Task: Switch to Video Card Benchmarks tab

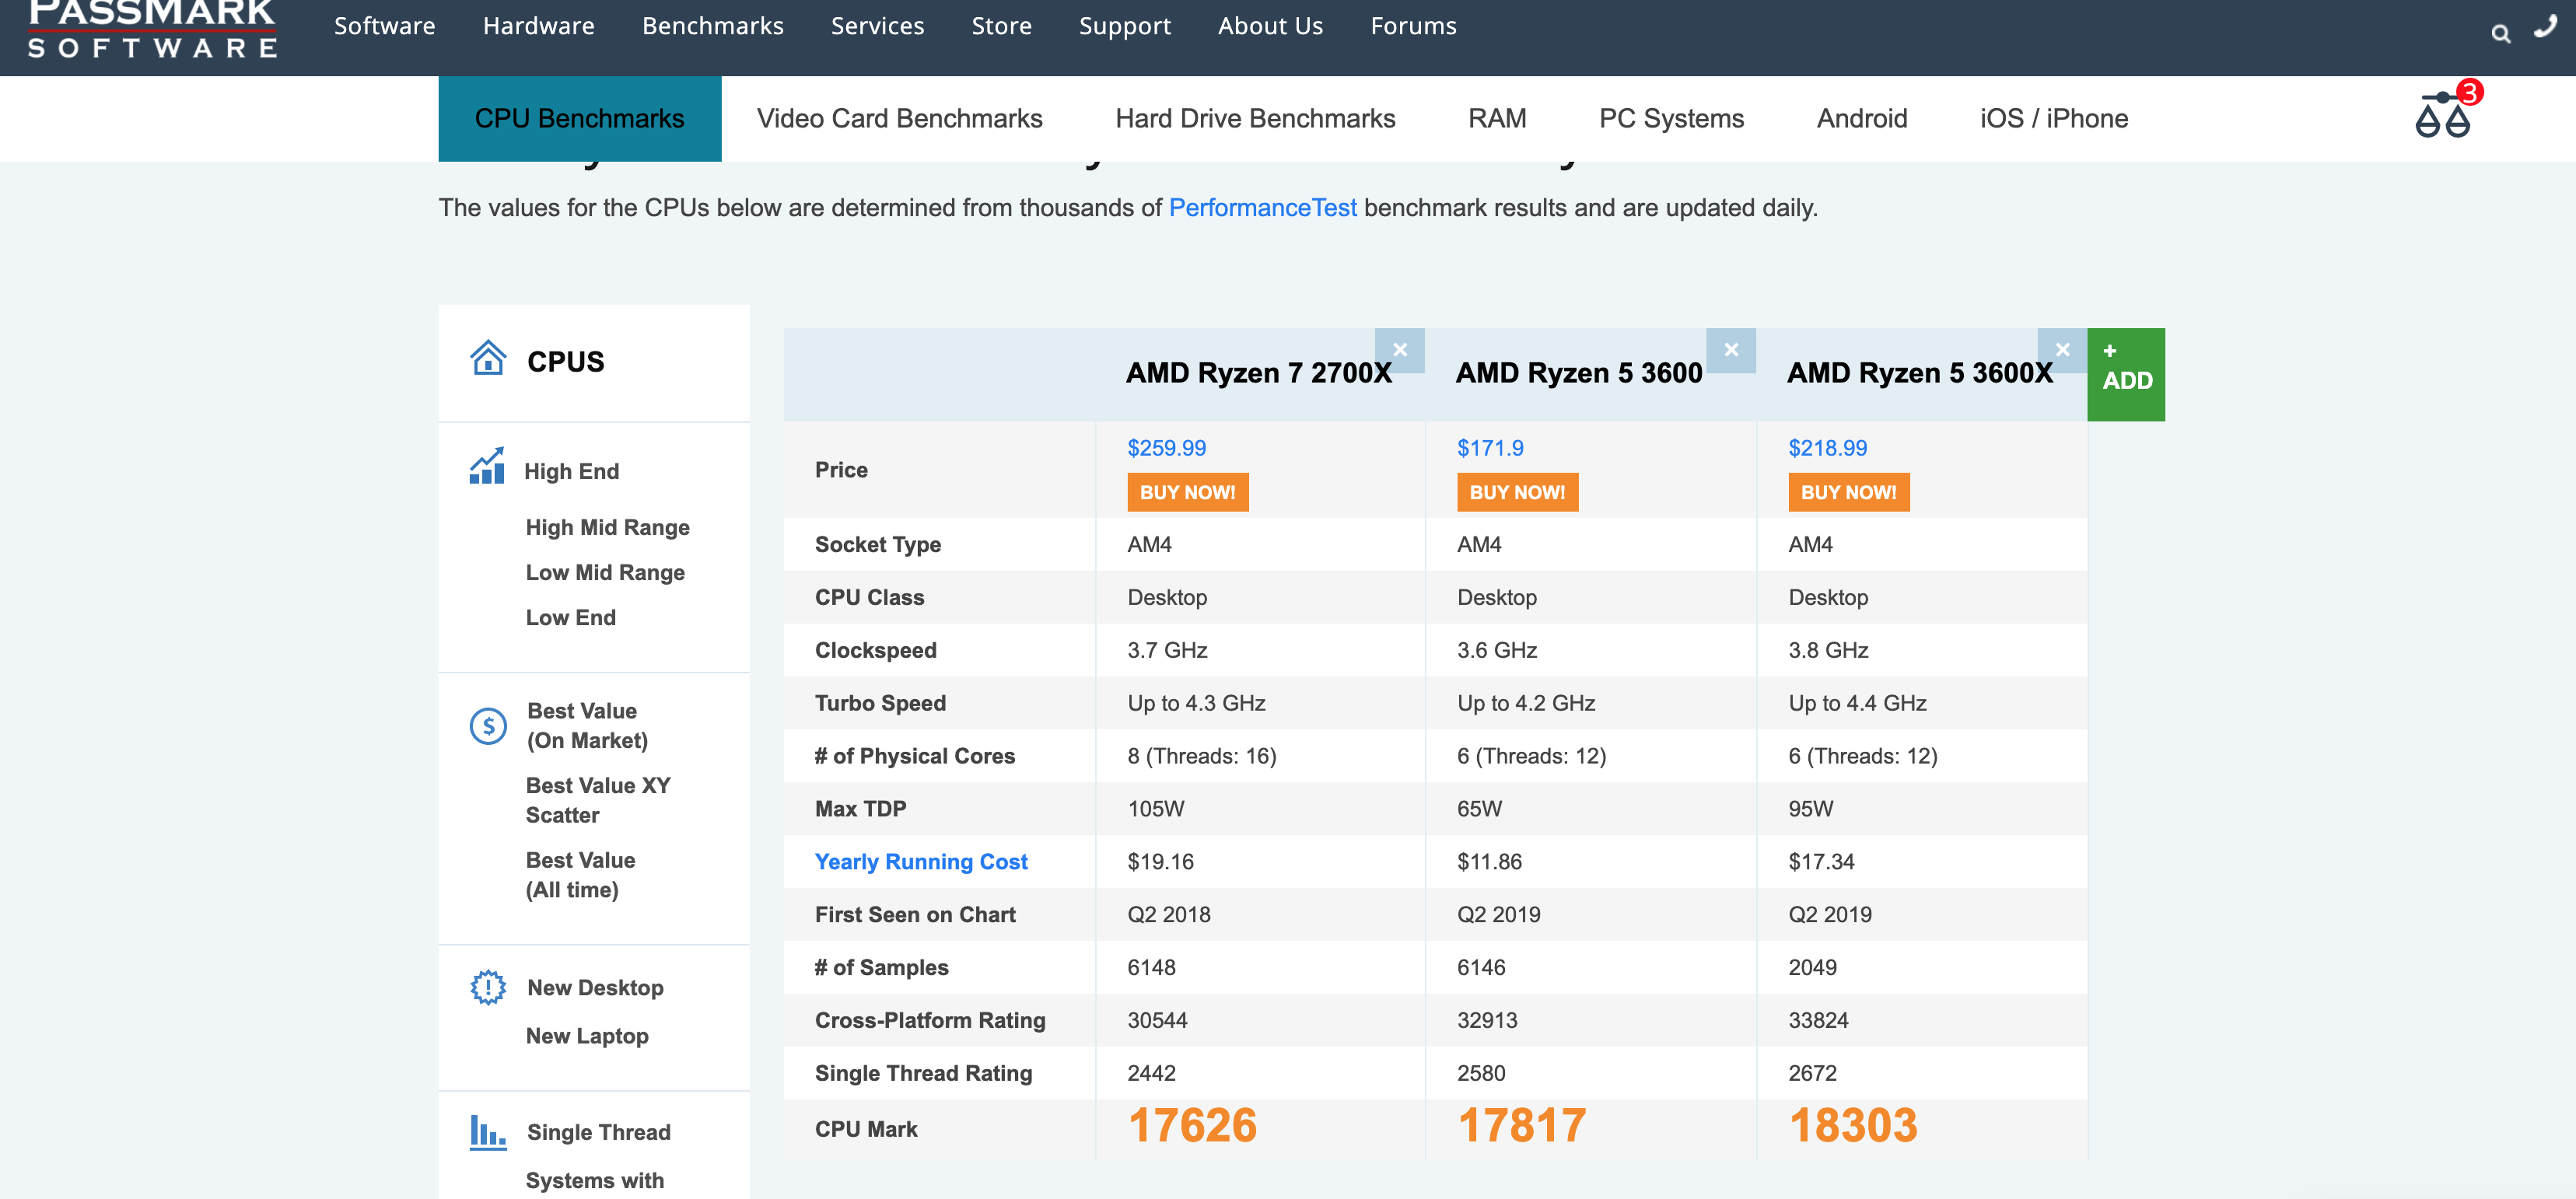Action: 899,119
